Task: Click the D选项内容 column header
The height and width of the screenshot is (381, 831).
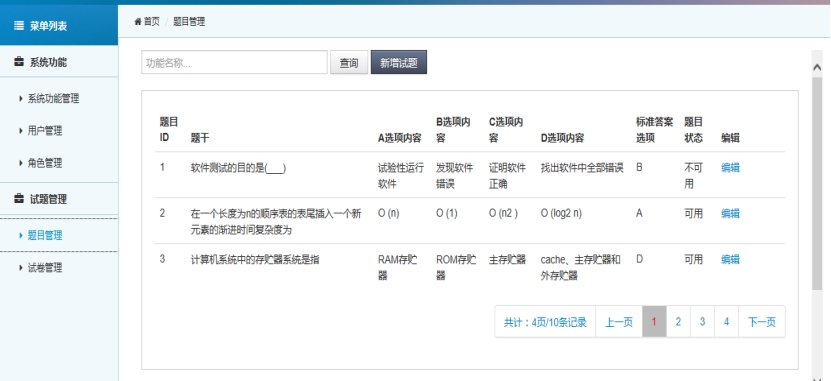Action: 562,138
